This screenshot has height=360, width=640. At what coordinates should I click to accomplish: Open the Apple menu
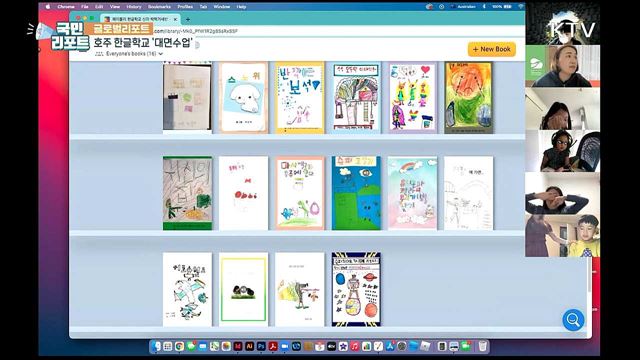pyautogui.click(x=48, y=7)
